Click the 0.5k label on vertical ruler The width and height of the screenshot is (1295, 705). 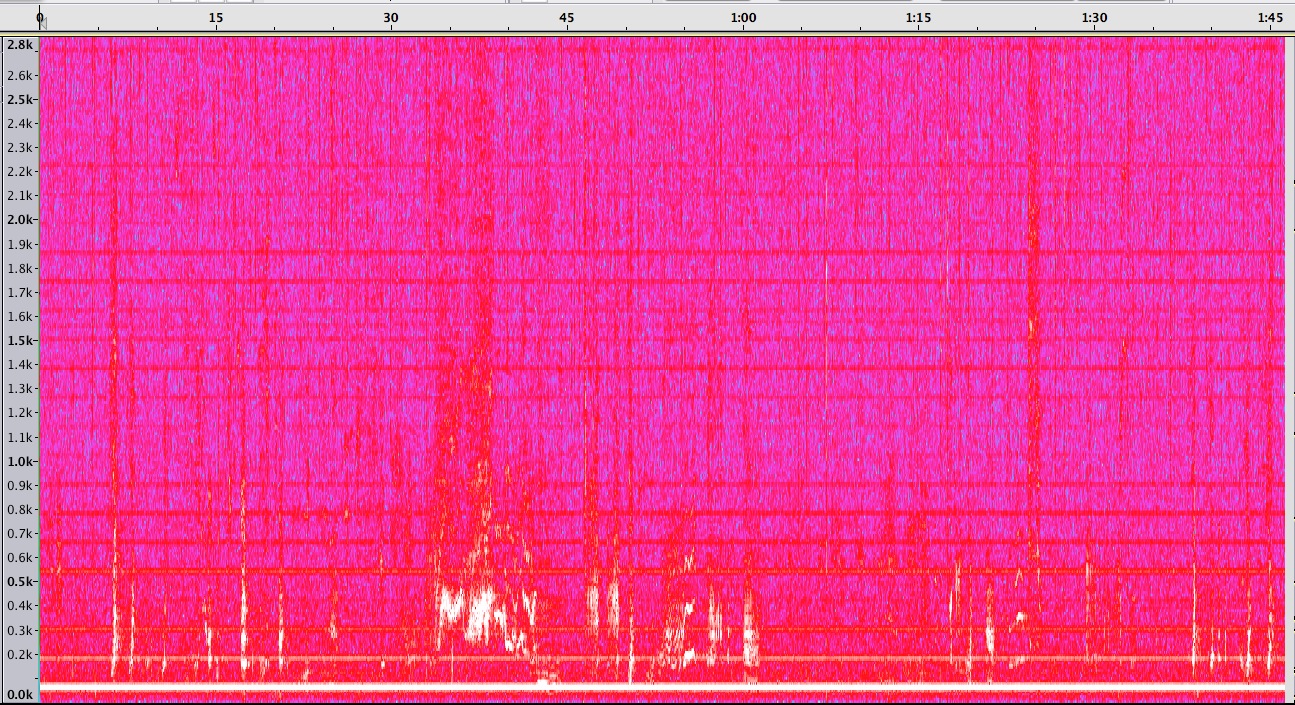[x=19, y=582]
